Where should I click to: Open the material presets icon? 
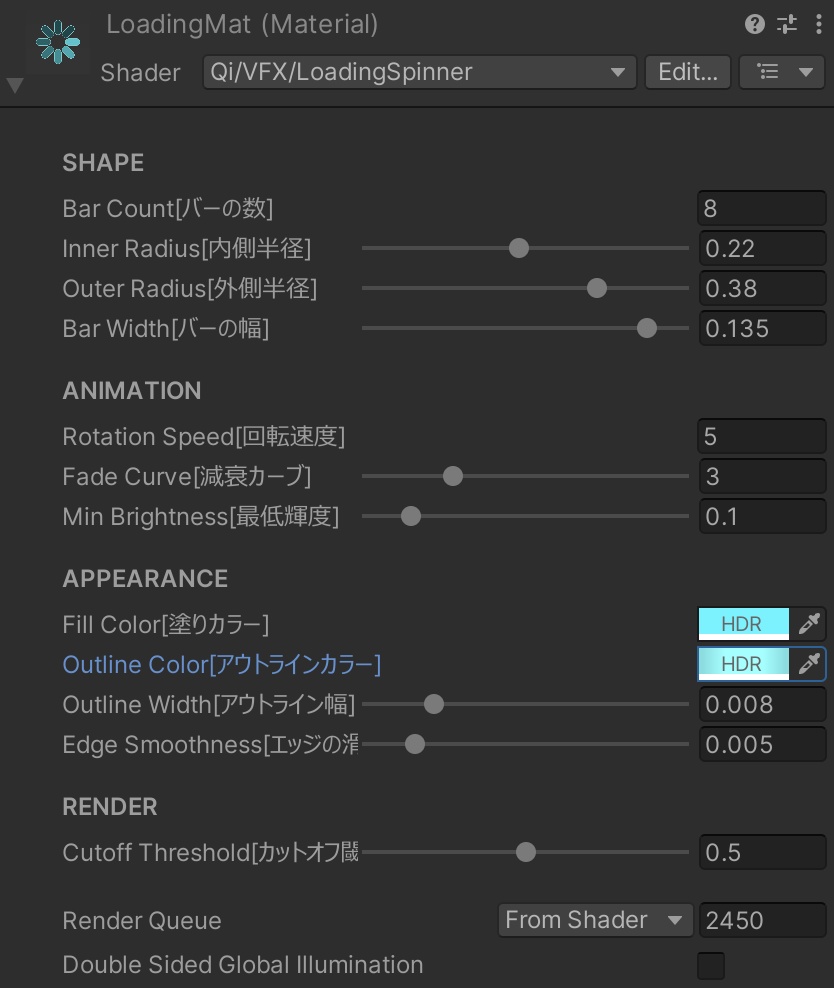pyautogui.click(x=787, y=25)
